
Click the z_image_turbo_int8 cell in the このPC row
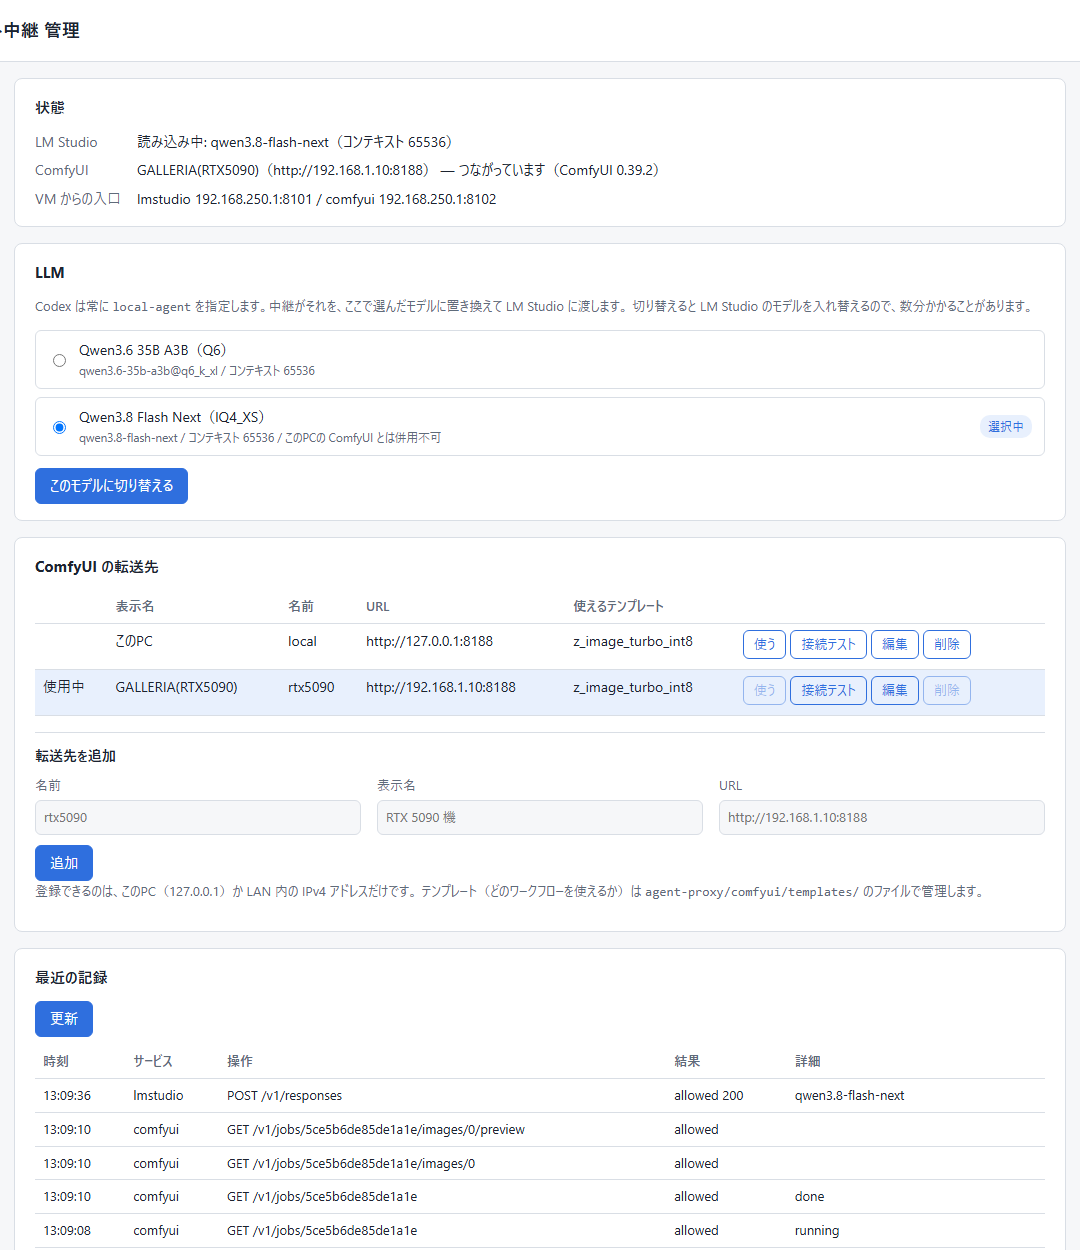click(x=633, y=641)
